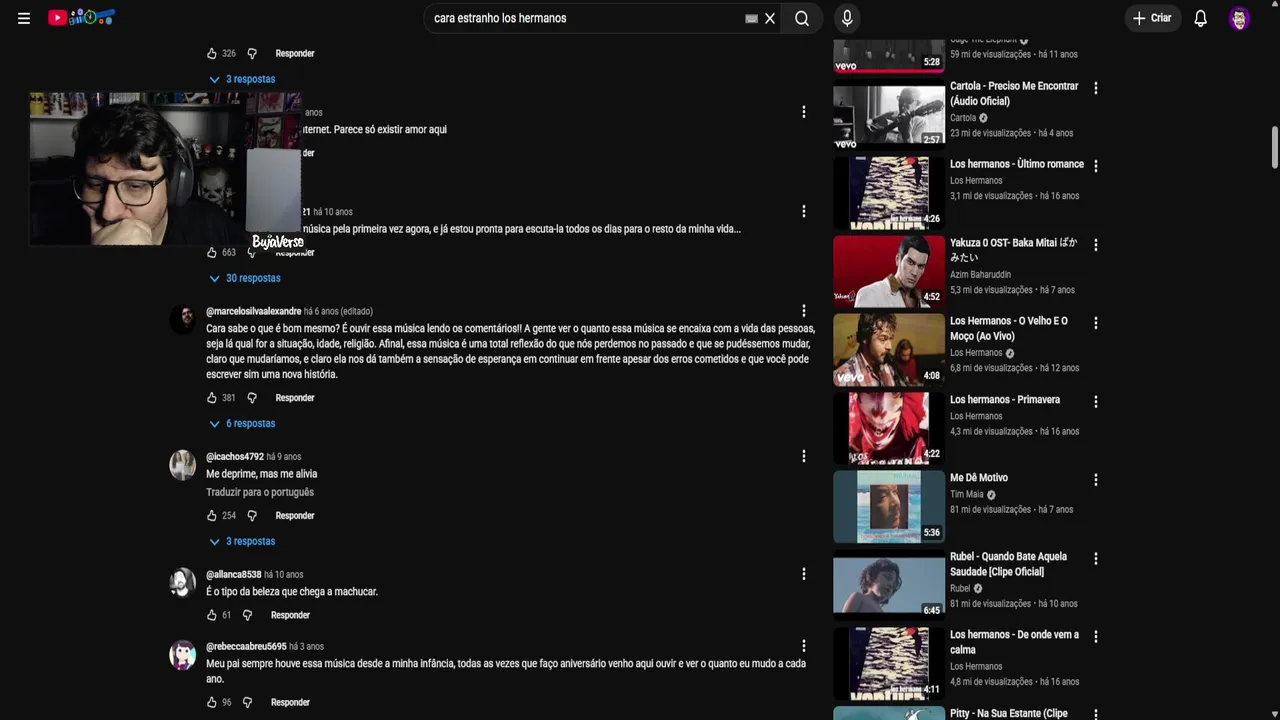Like the comment with 663 likes
Screen dimensions: 1280x720
click(211, 252)
